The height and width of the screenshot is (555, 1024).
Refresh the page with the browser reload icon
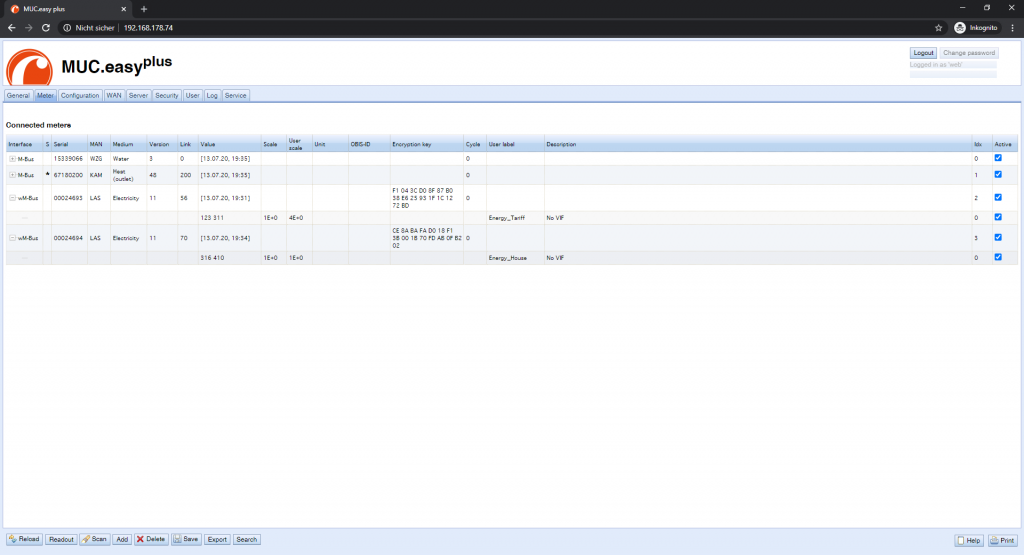46,27
